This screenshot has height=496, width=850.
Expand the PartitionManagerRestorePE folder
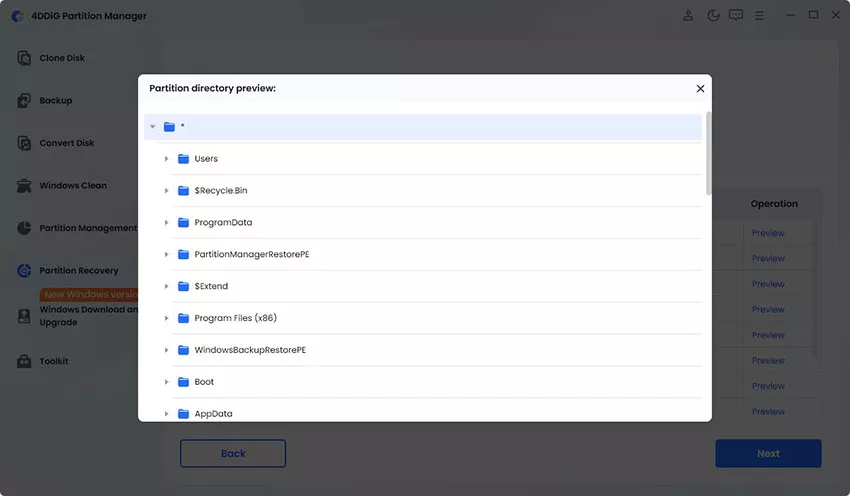(166, 254)
